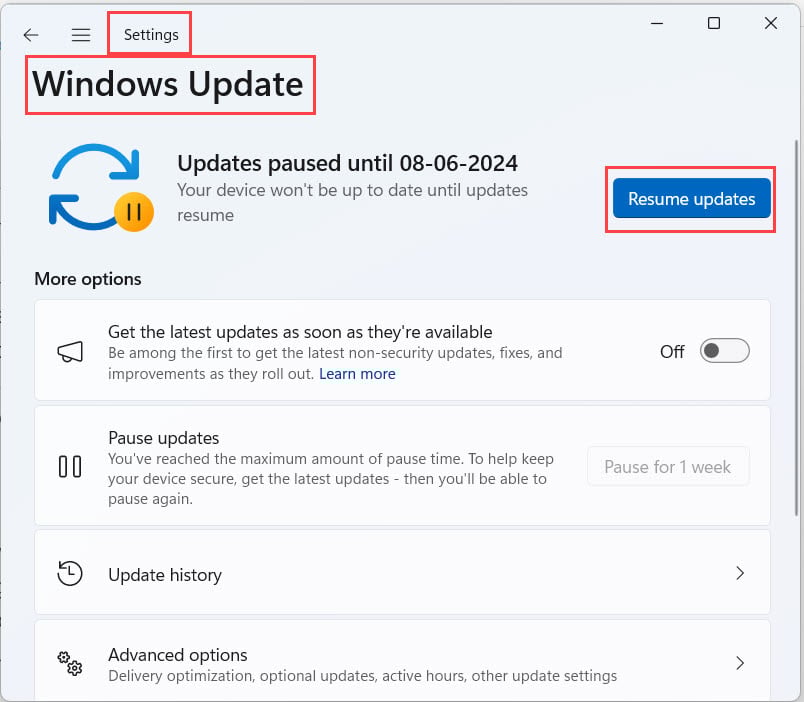This screenshot has height=702, width=804.
Task: Click the 'Windows Update' page heading
Action: pyautogui.click(x=168, y=84)
